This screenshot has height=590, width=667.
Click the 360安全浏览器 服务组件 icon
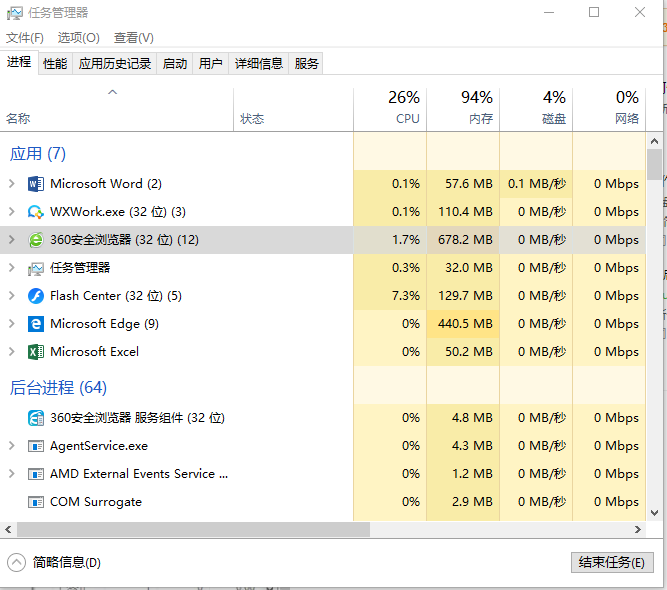pyautogui.click(x=36, y=418)
